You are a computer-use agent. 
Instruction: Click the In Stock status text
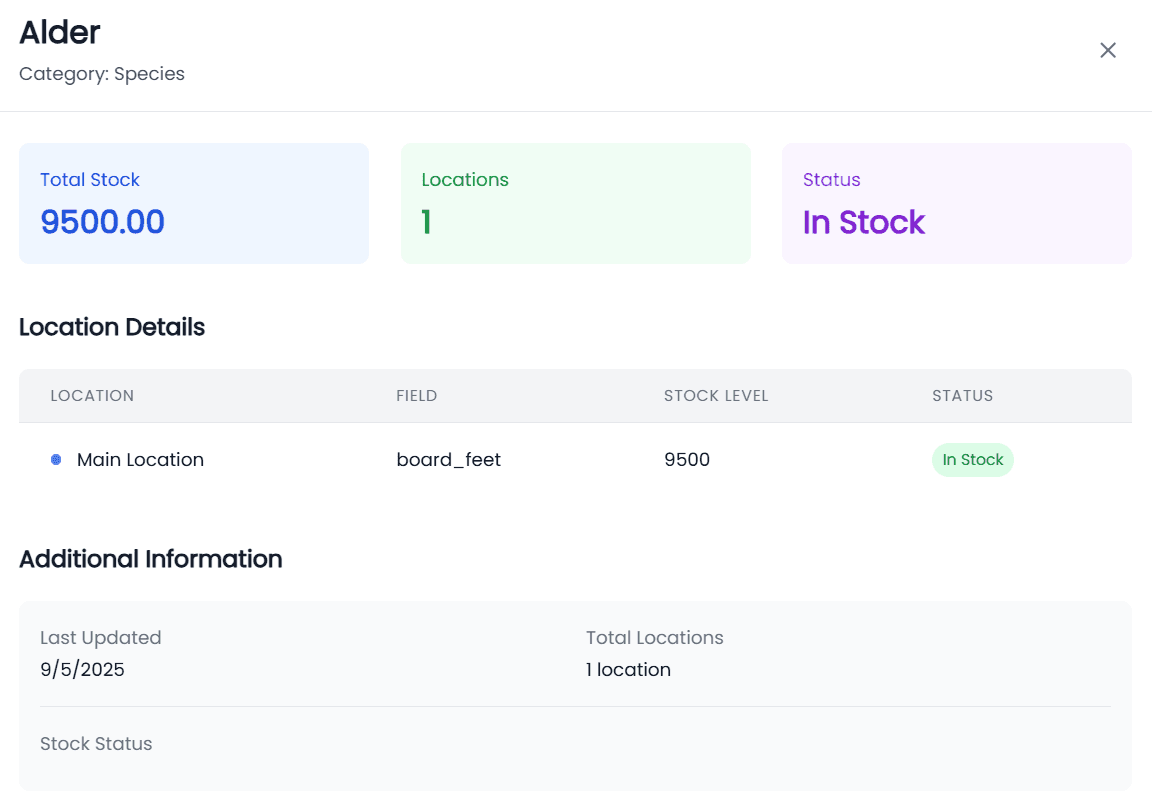pos(863,222)
